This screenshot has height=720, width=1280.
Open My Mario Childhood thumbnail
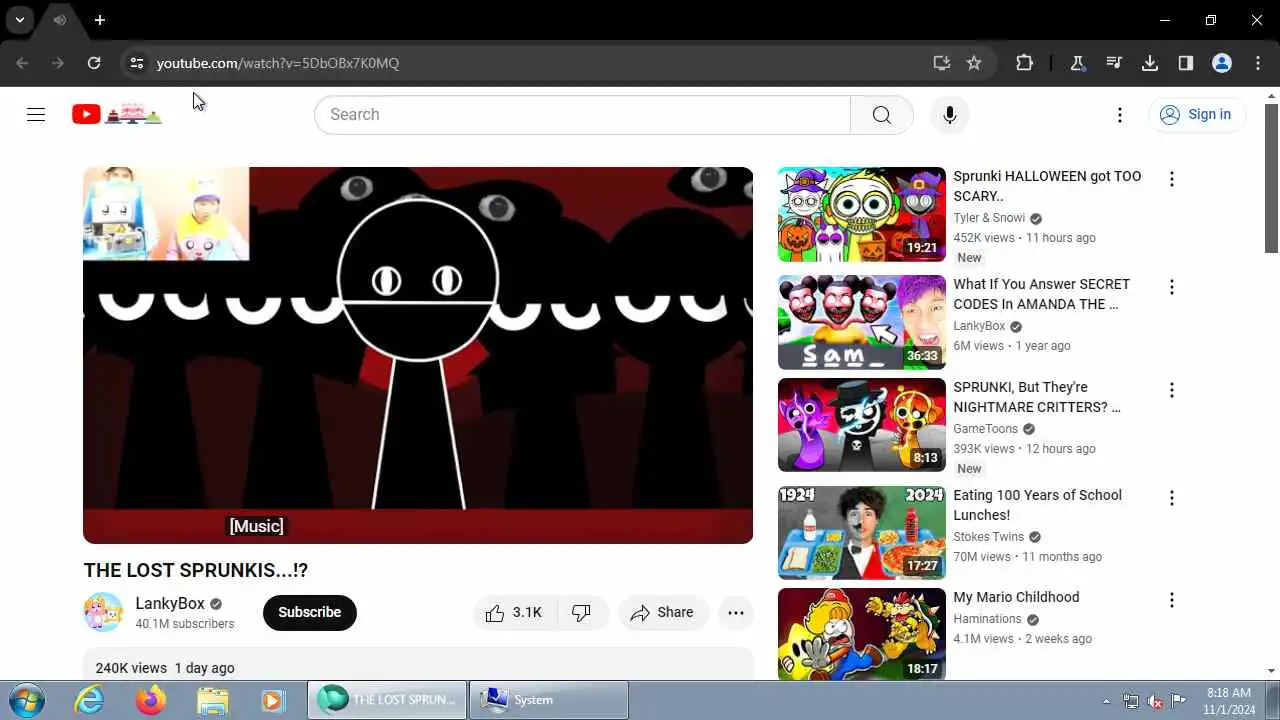862,634
